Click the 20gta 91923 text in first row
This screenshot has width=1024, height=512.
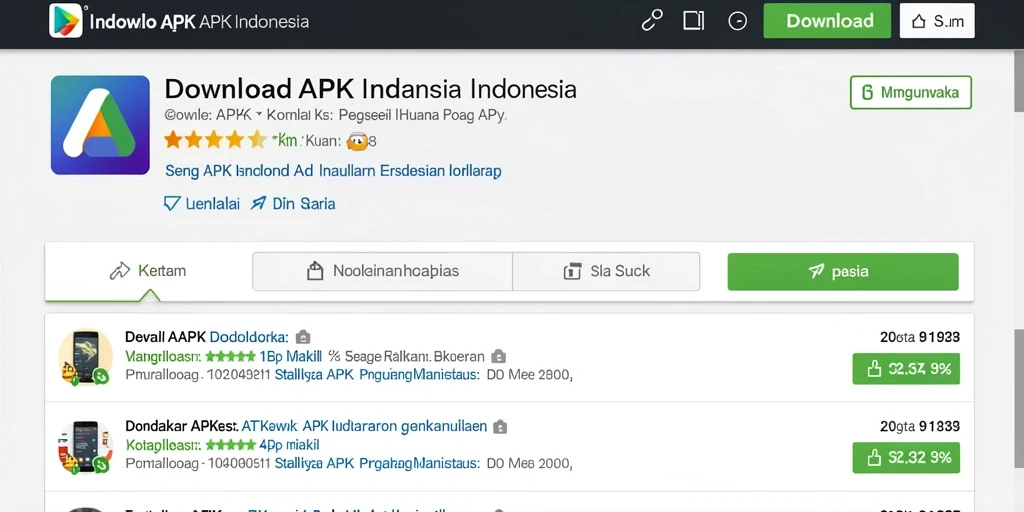pos(920,338)
